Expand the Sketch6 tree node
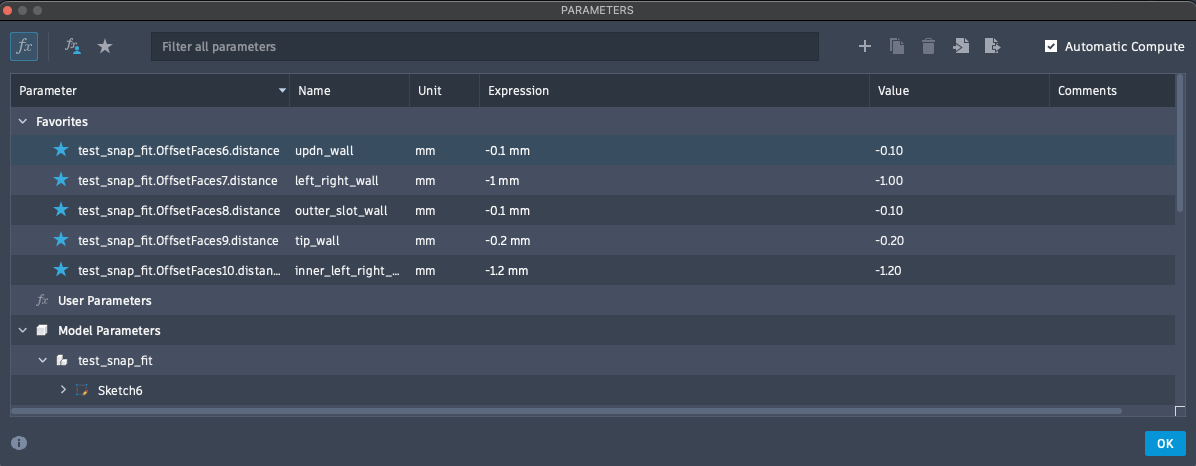Viewport: 1196px width, 466px height. click(63, 390)
